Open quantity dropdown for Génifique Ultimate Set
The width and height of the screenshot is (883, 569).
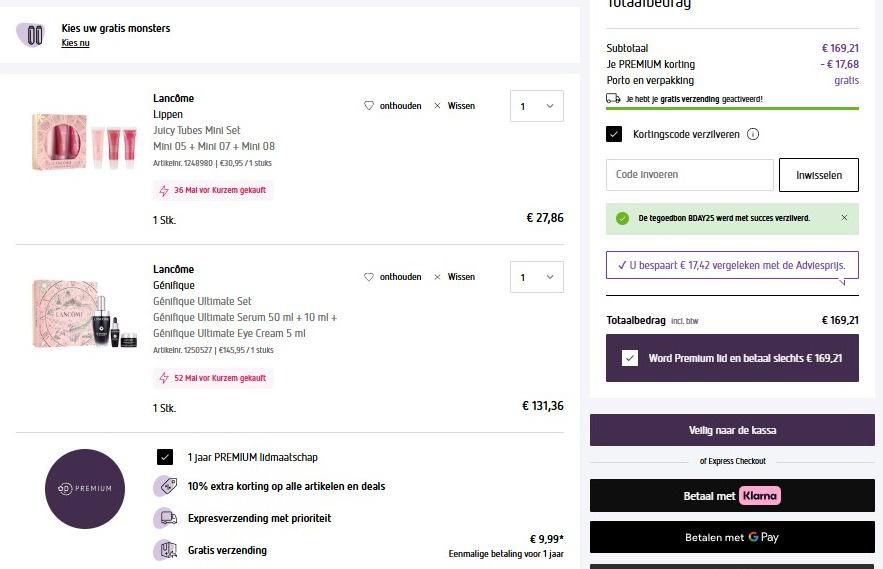536,277
